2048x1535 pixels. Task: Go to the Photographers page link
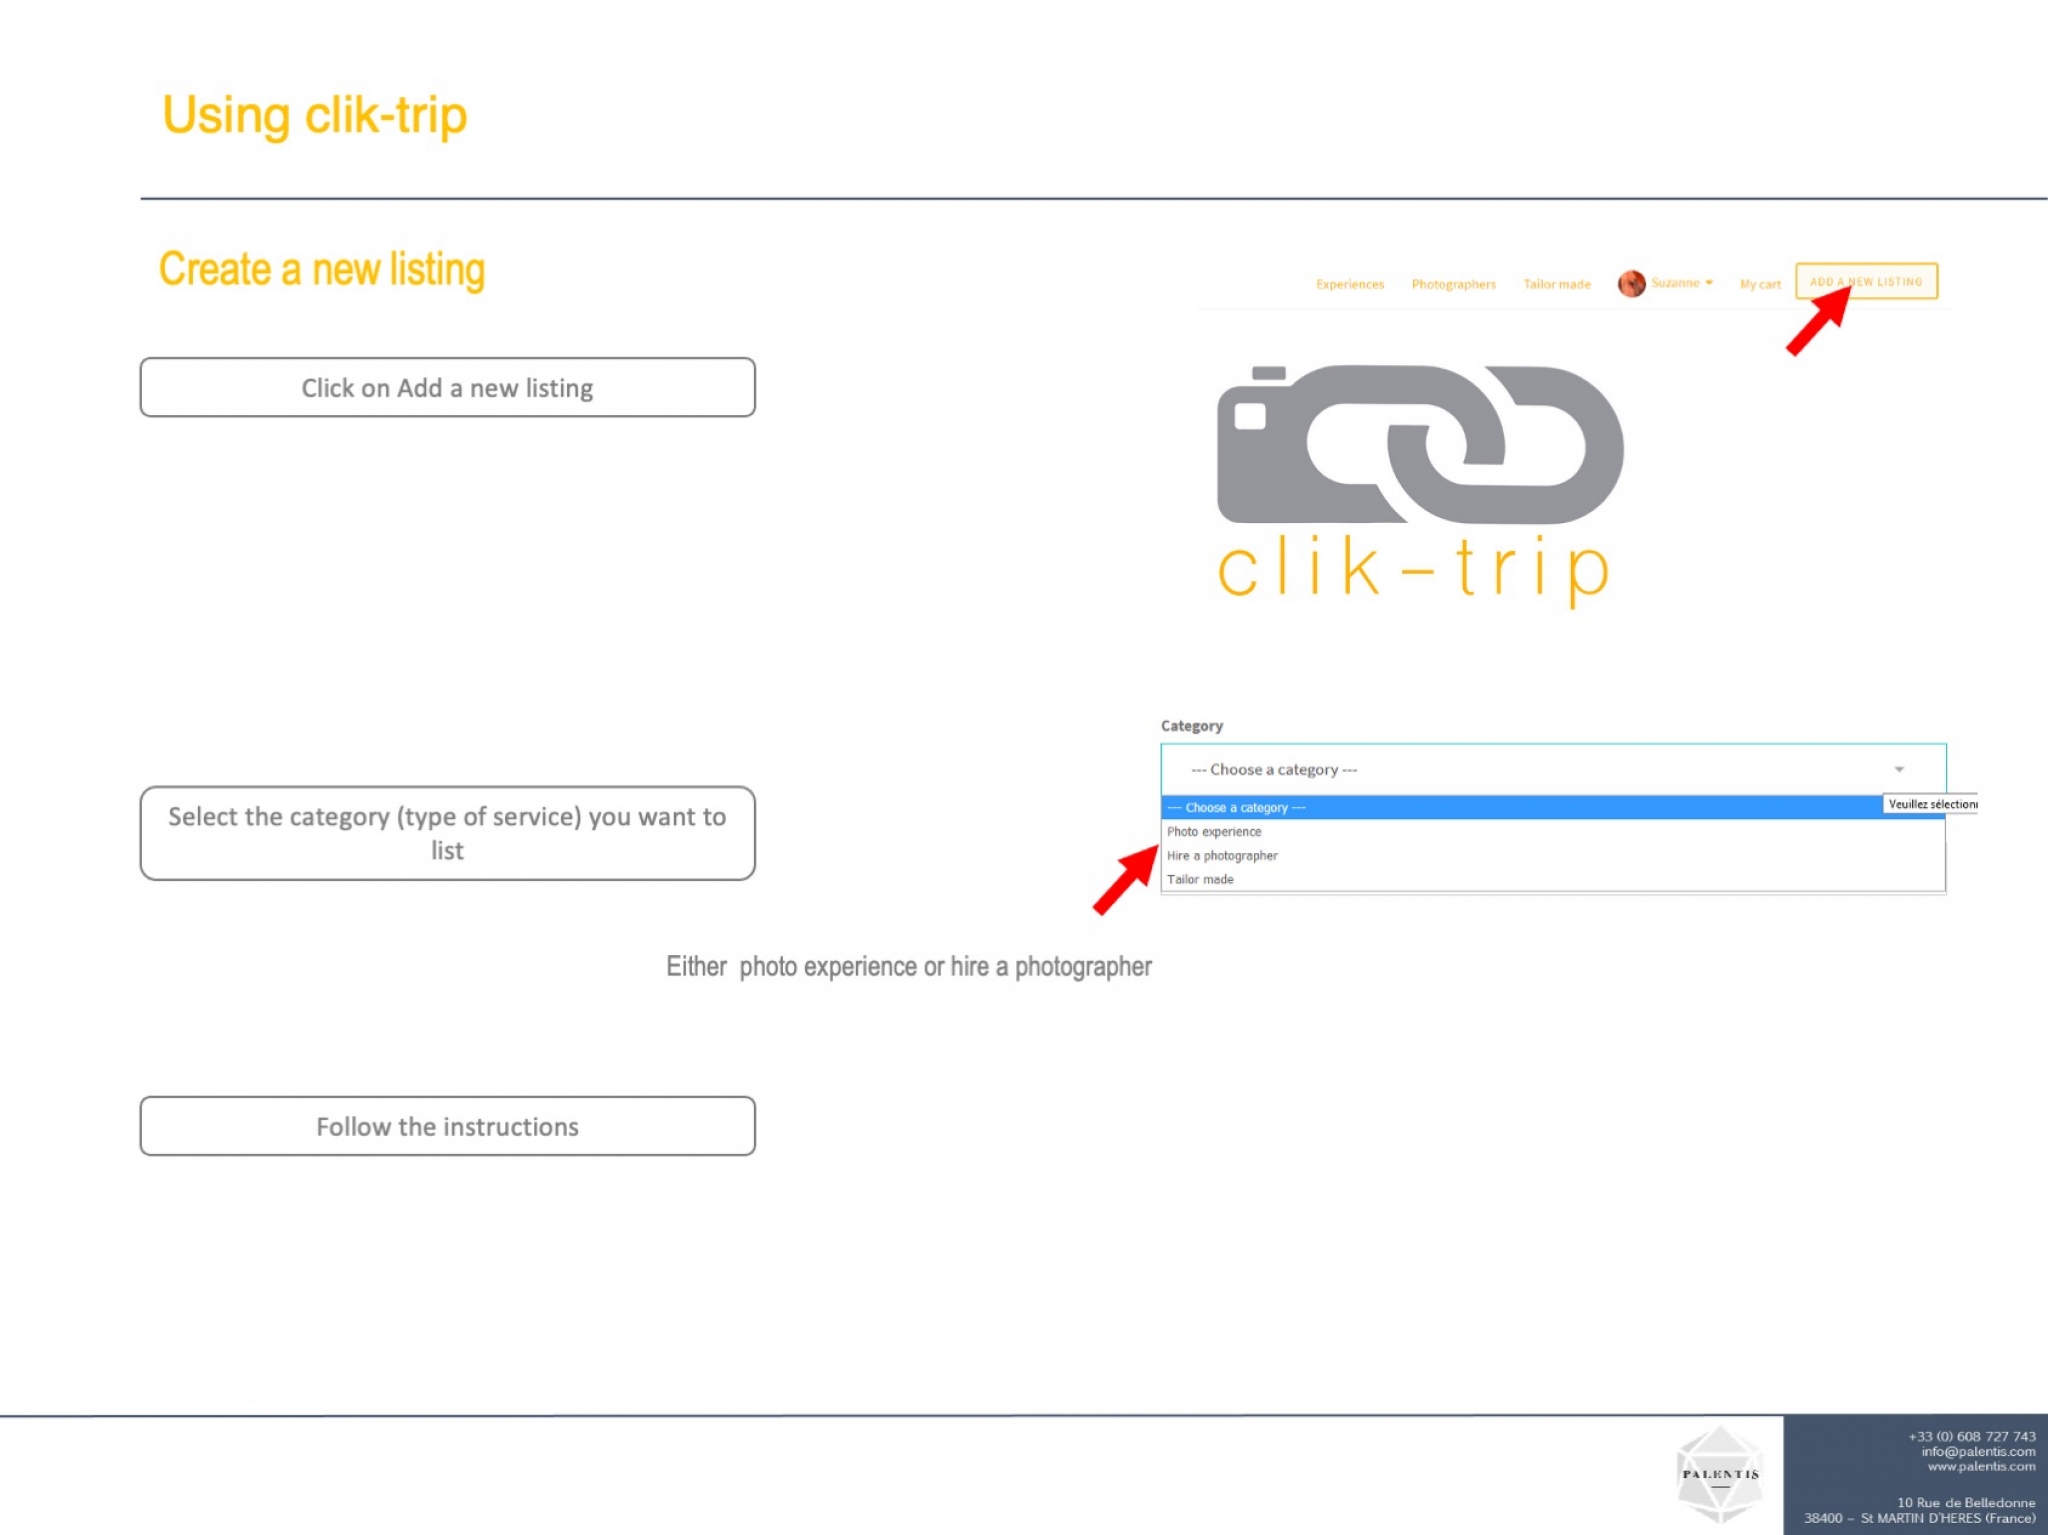pyautogui.click(x=1454, y=285)
